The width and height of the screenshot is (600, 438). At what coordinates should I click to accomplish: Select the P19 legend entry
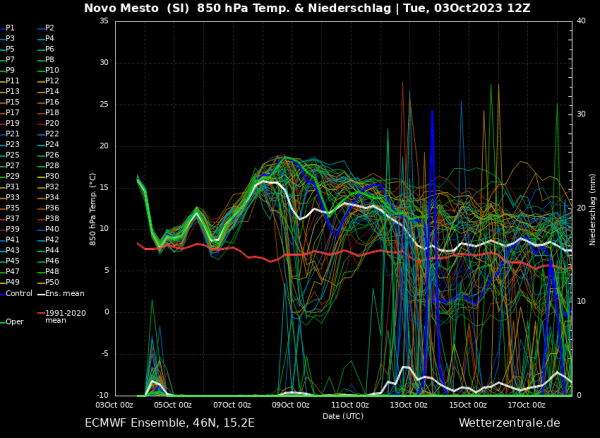[12, 123]
